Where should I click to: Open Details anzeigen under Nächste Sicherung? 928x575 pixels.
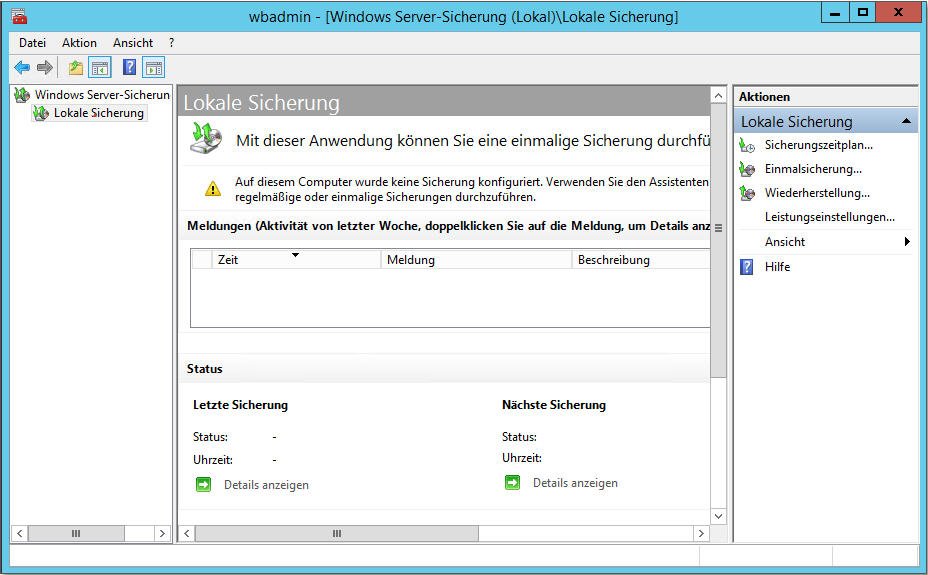(x=575, y=483)
